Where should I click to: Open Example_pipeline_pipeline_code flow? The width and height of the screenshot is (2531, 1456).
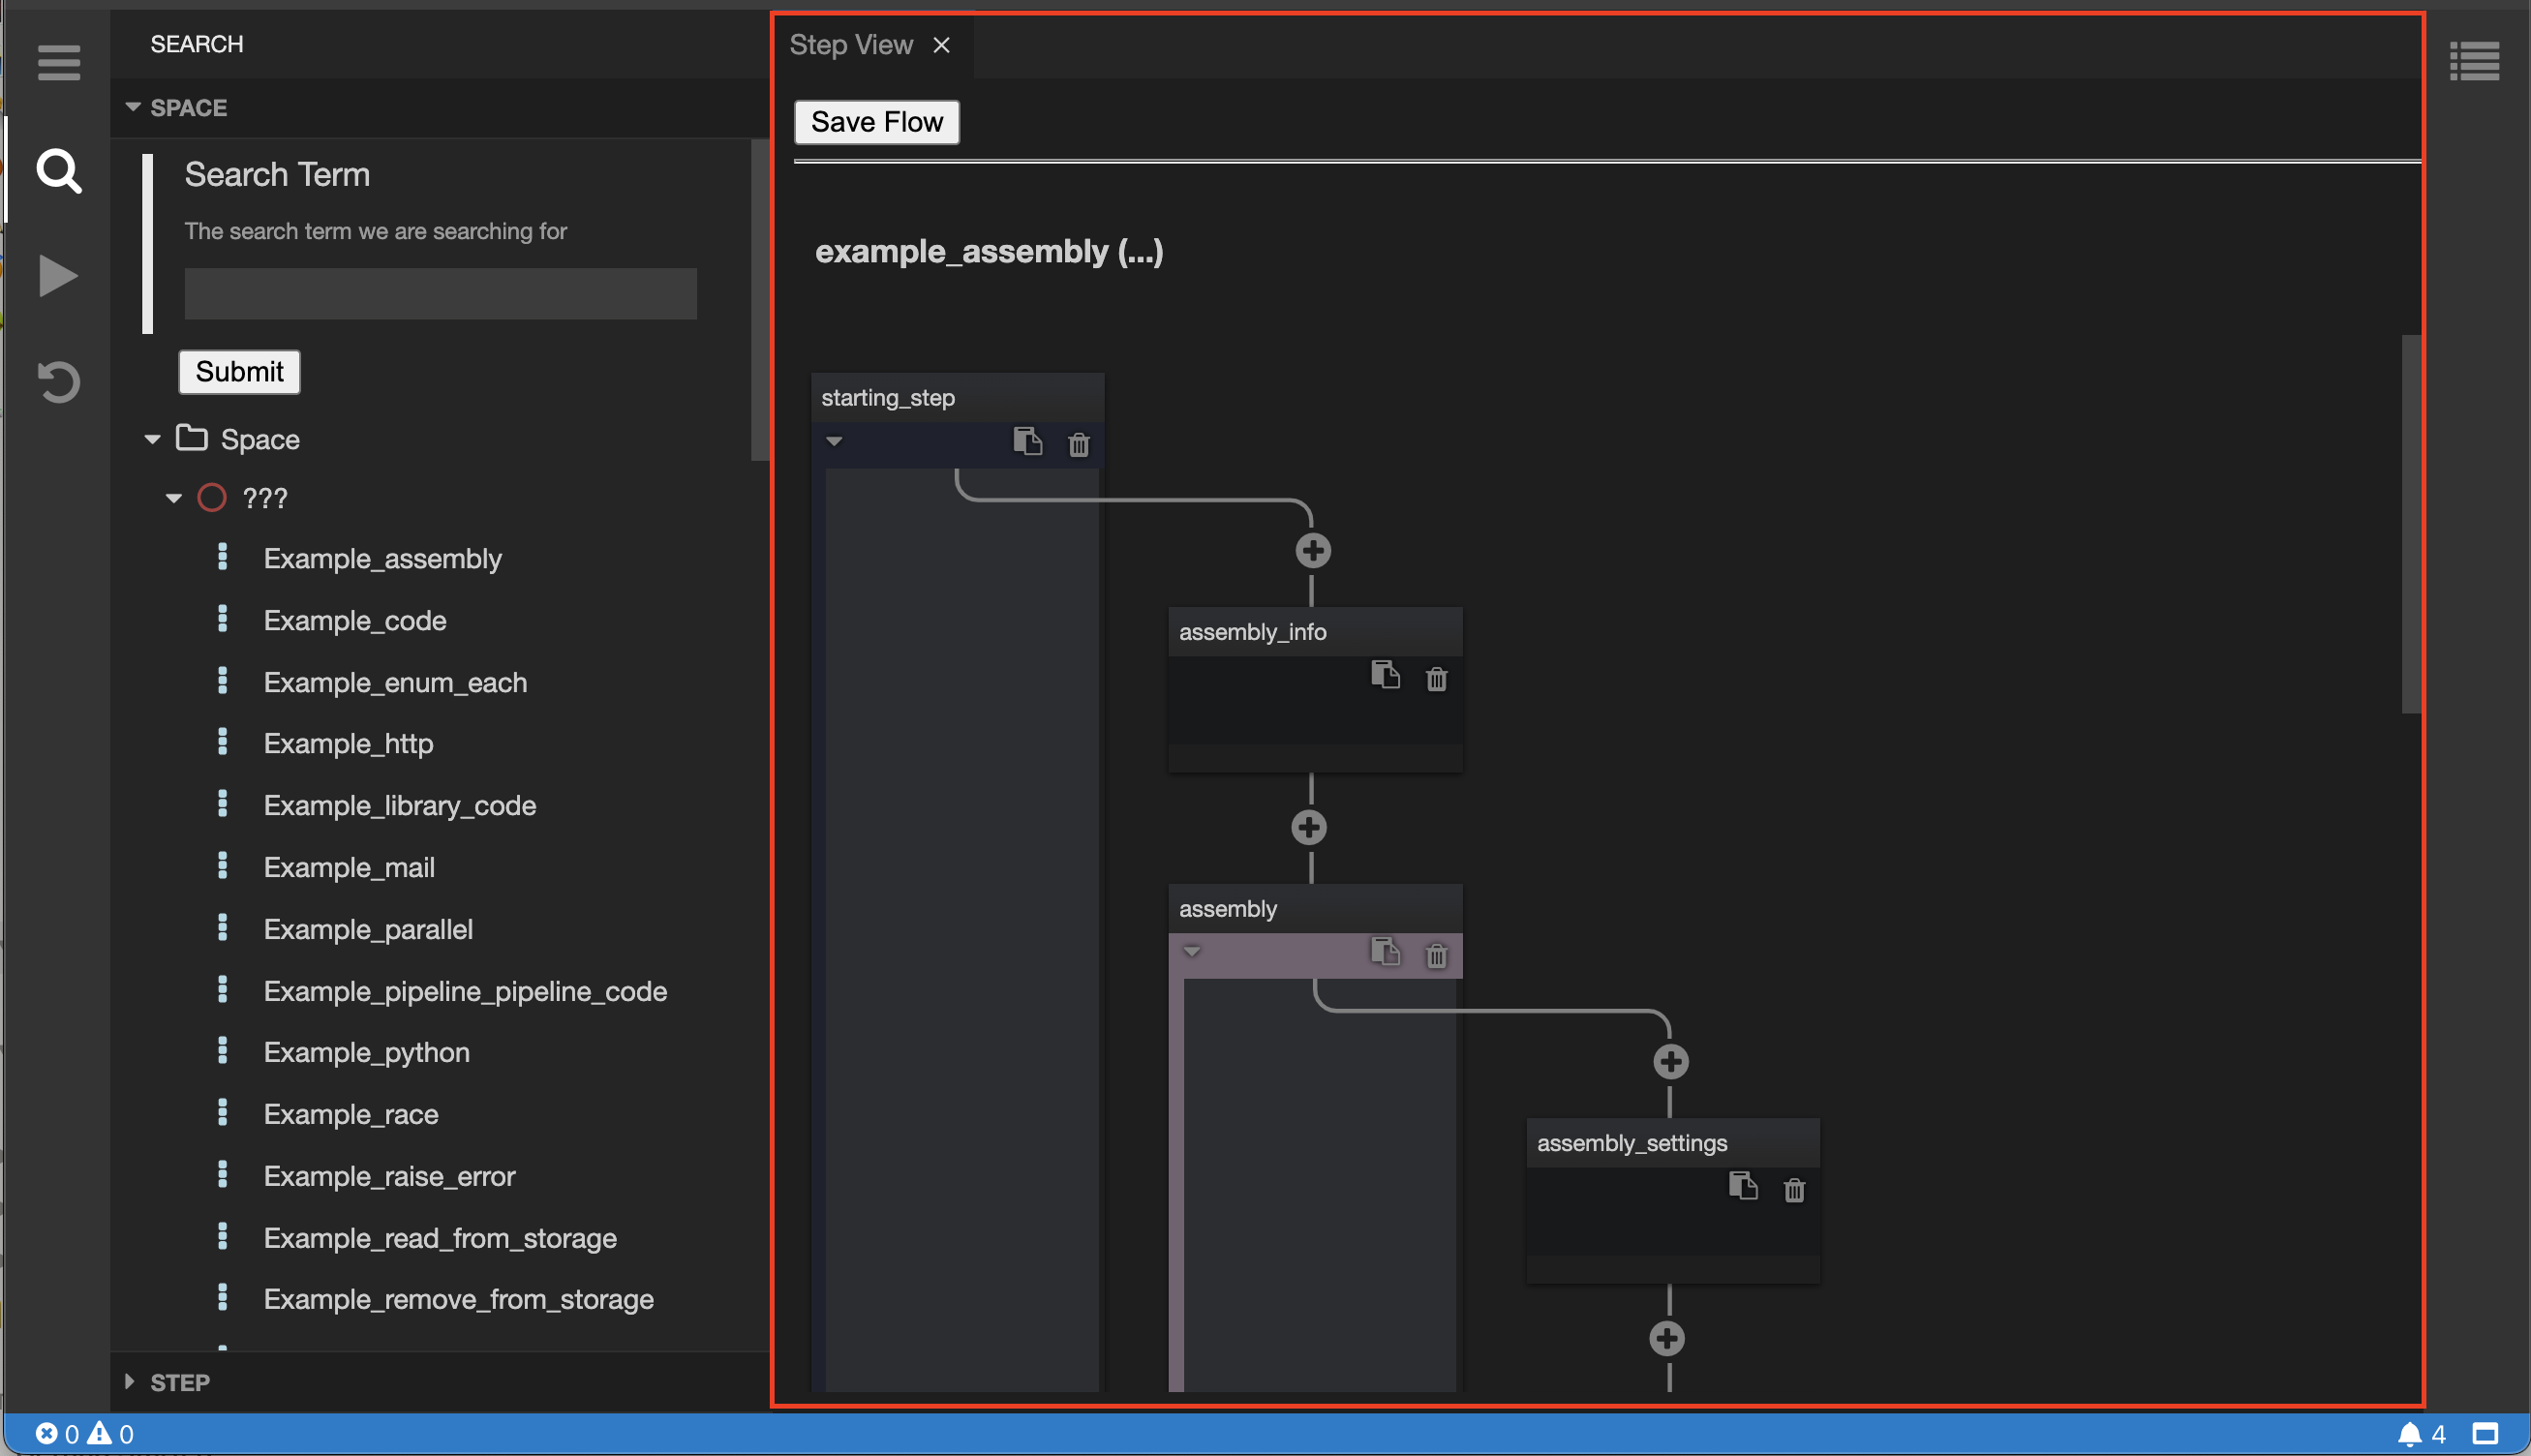464,991
